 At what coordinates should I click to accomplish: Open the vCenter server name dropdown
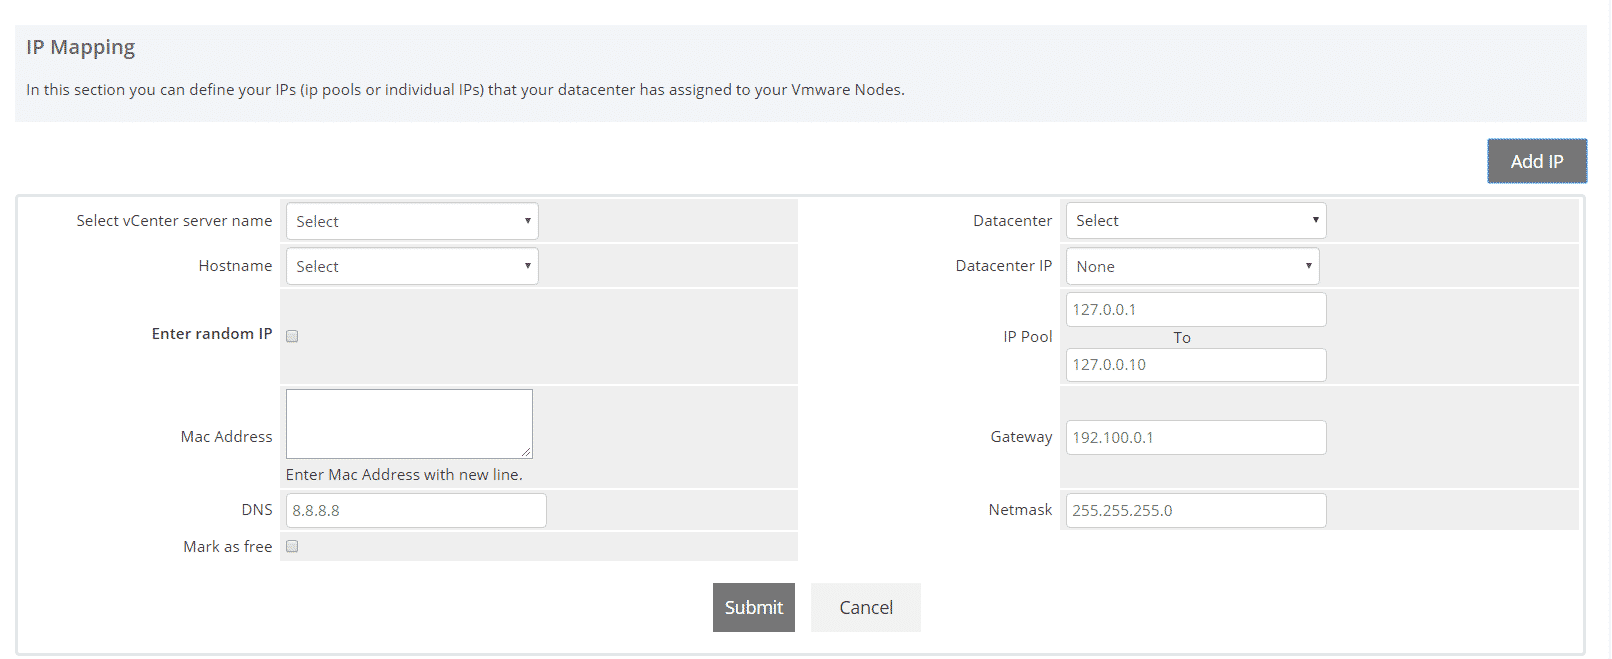pos(411,221)
